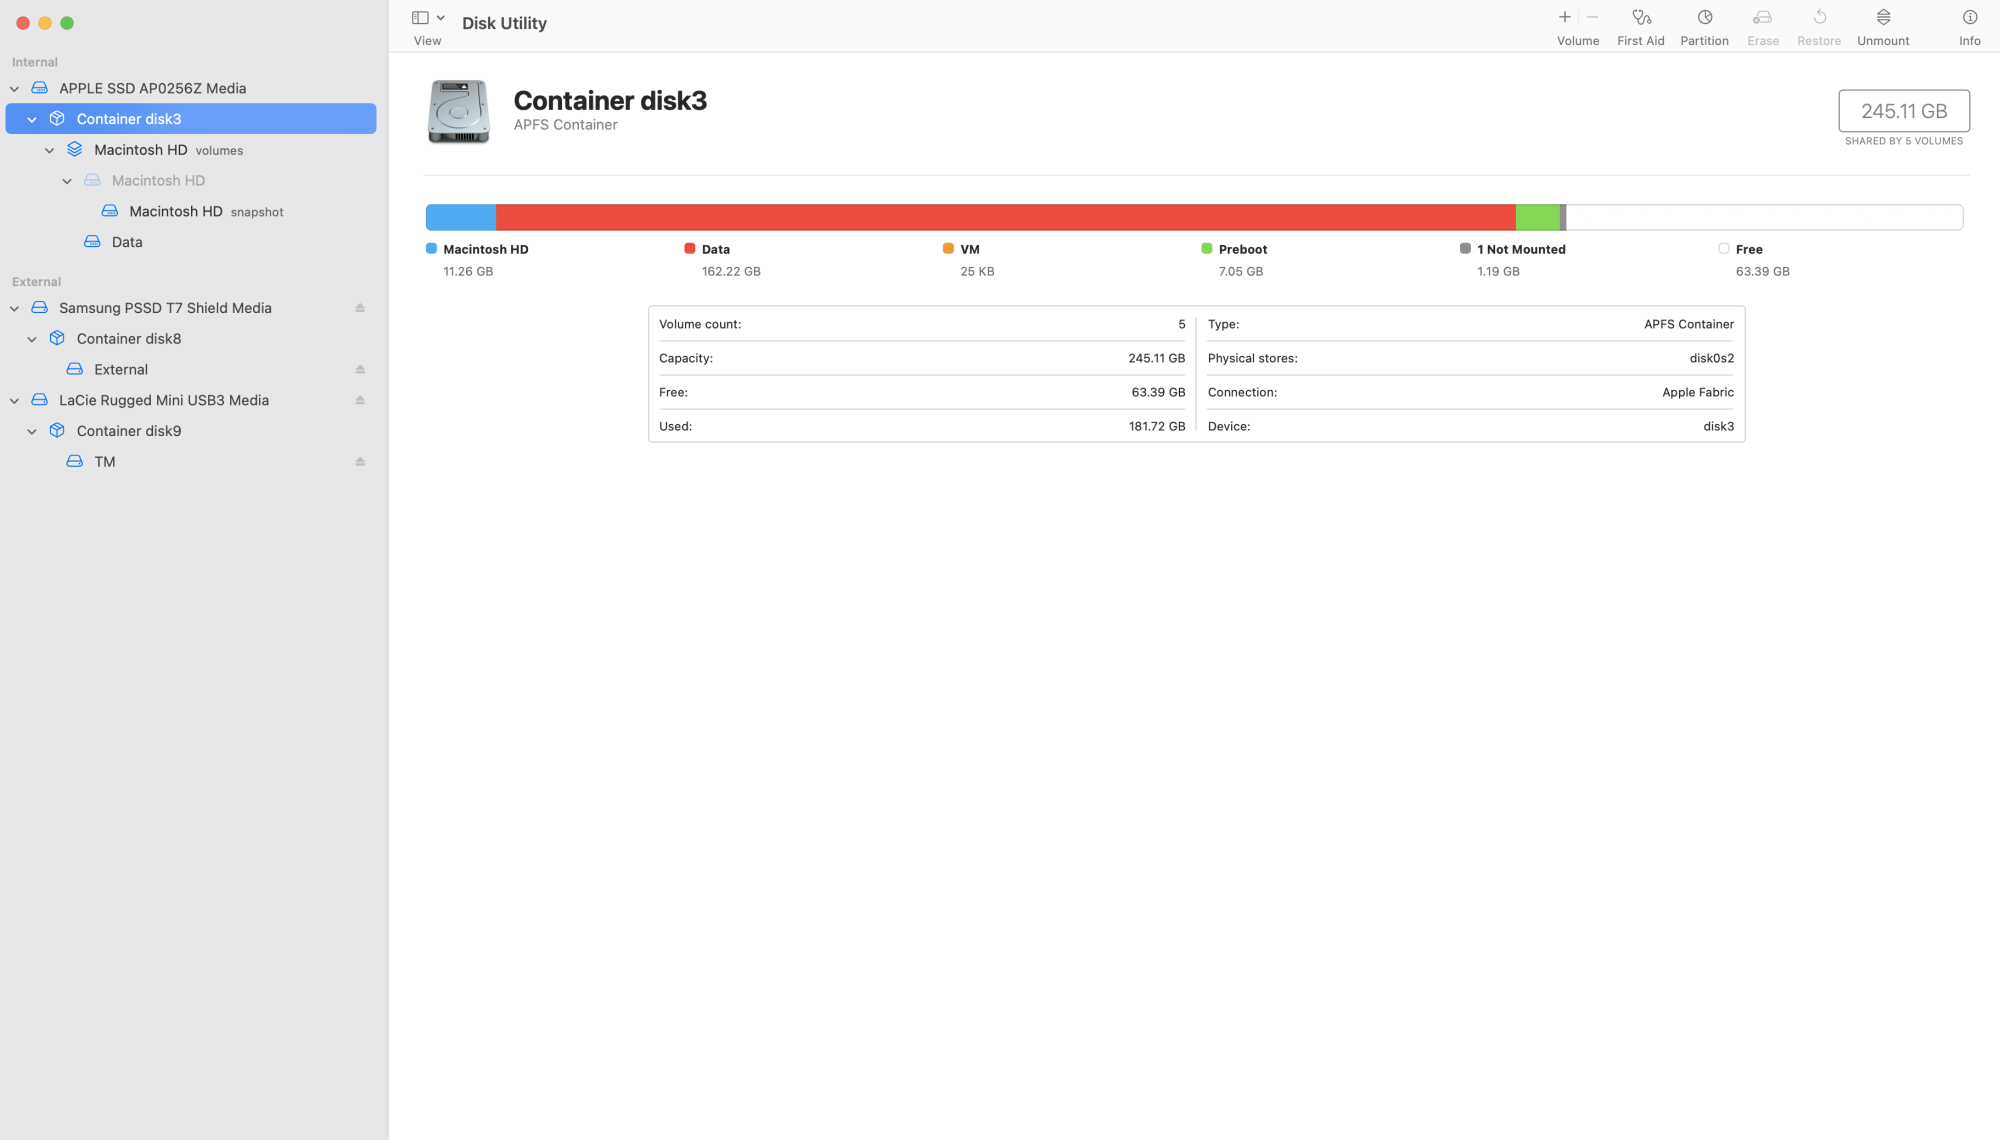The height and width of the screenshot is (1140, 2000).
Task: Open the View options dropdown arrow
Action: (x=441, y=18)
